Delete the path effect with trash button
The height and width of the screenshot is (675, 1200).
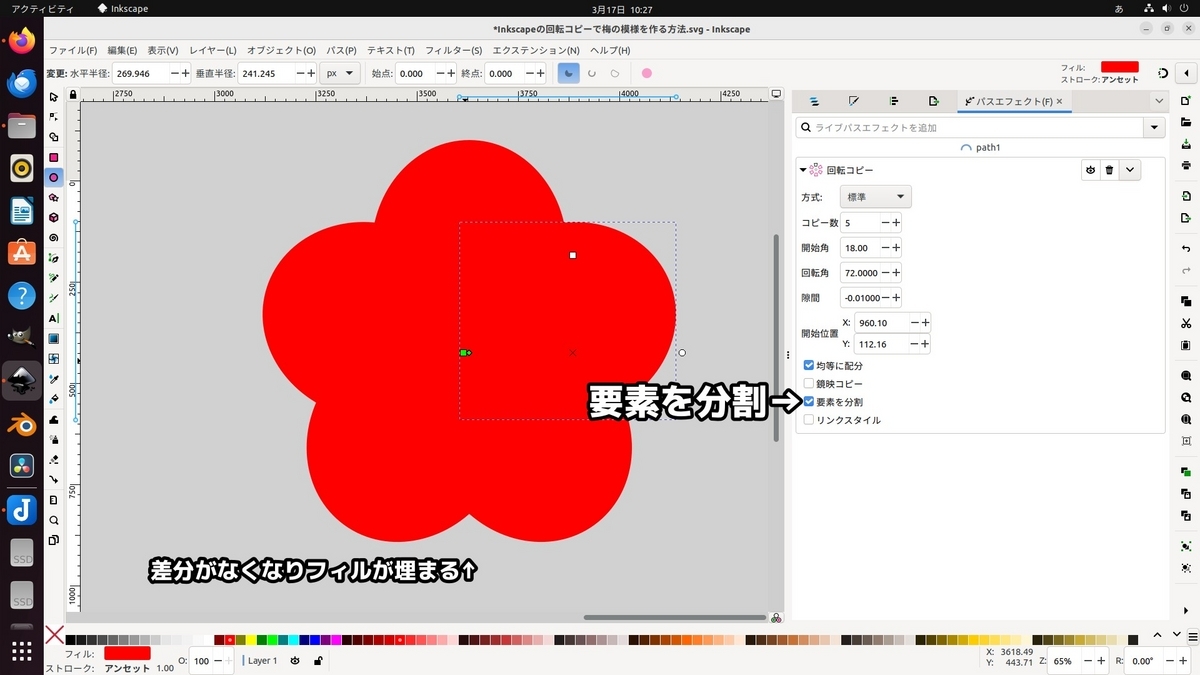(1109, 170)
